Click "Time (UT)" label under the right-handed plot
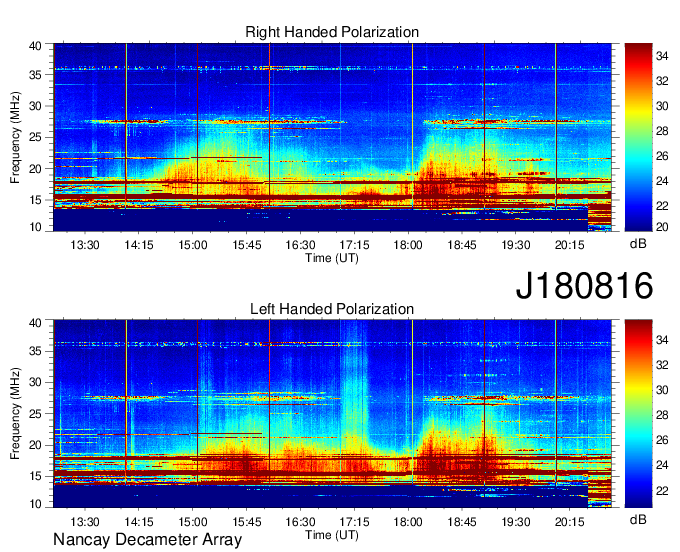680x552 pixels. coord(332,258)
